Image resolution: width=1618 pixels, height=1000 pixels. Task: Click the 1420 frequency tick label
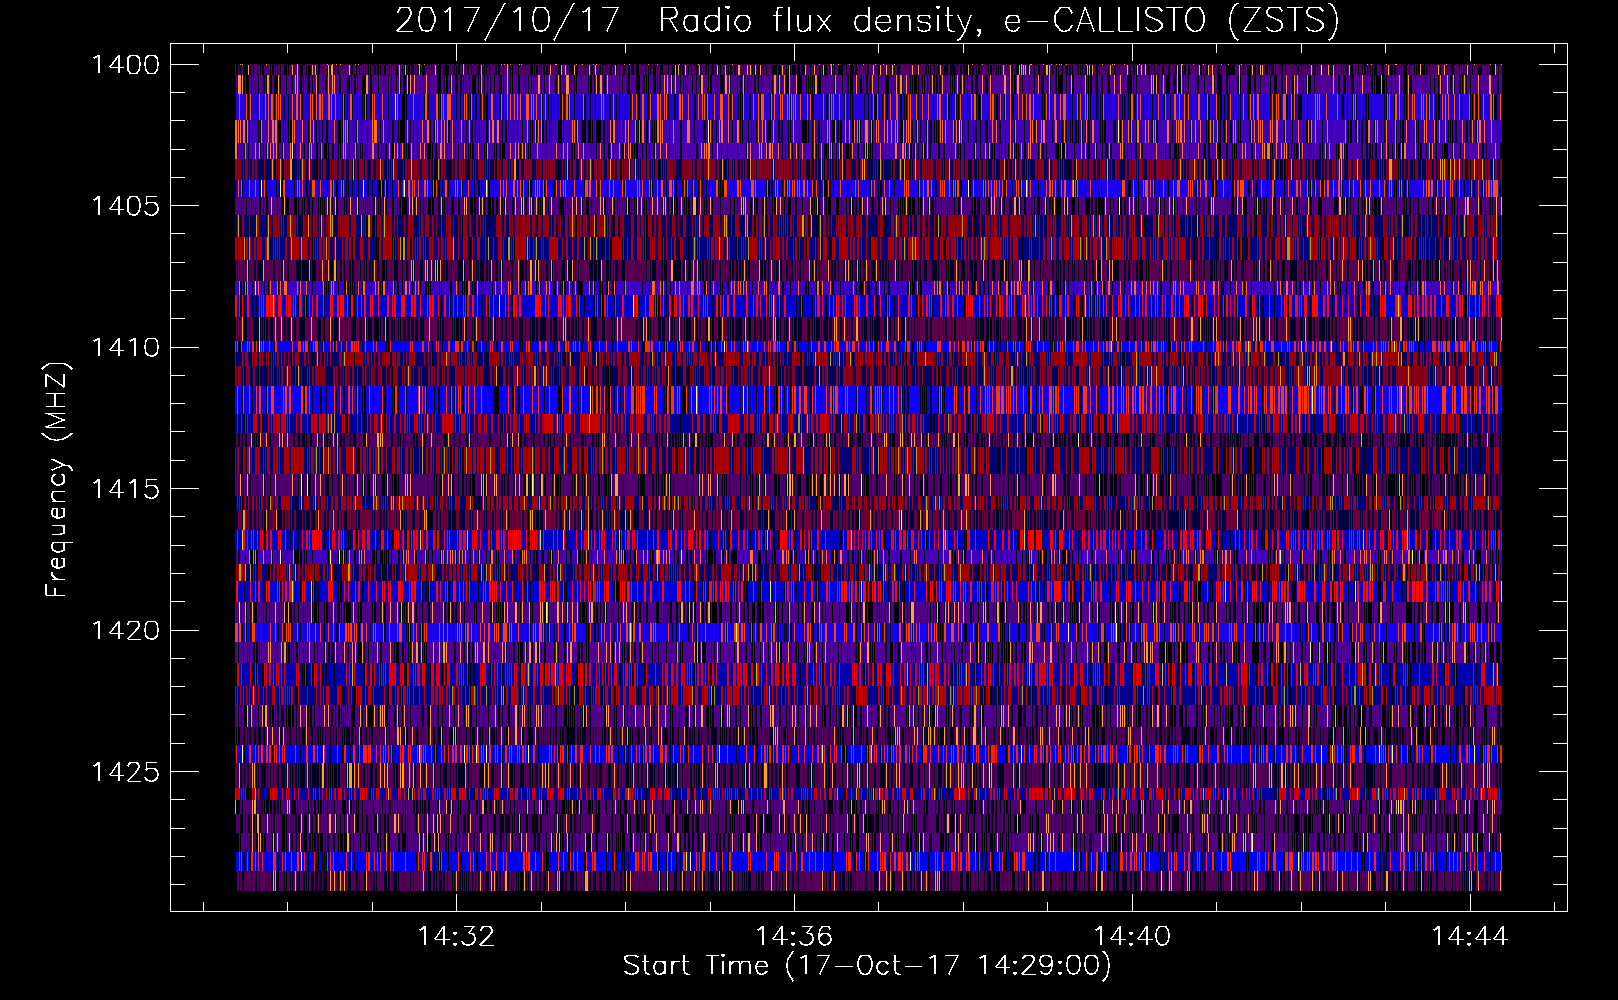pos(125,630)
